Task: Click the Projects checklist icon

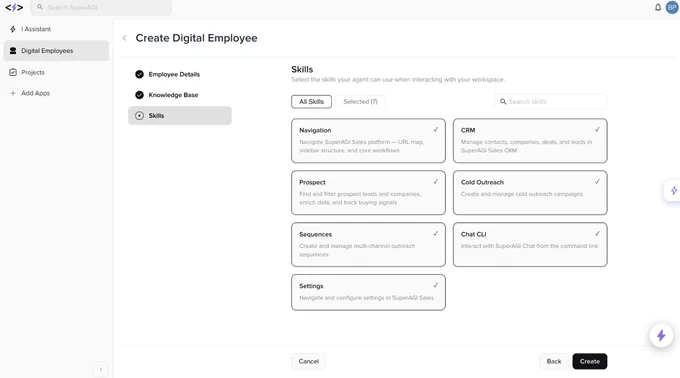Action: (13, 72)
